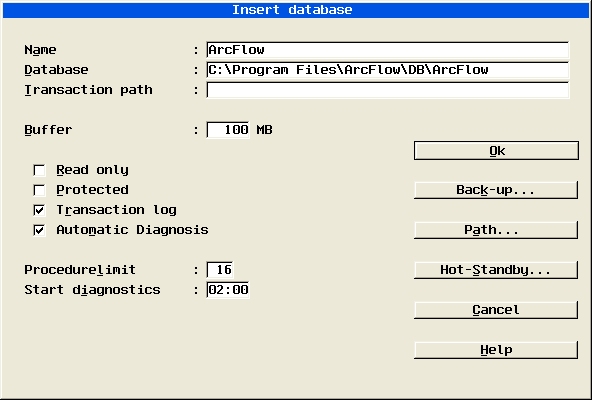The height and width of the screenshot is (400, 592).
Task: Click the Start diagnostics time field
Action: (x=228, y=290)
